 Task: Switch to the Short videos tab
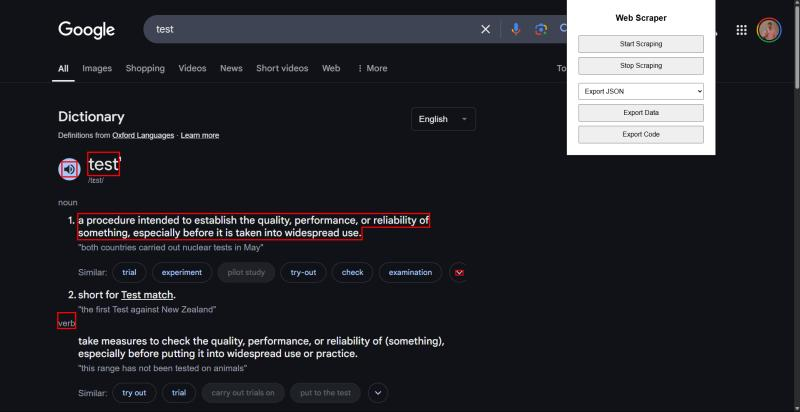pos(282,68)
